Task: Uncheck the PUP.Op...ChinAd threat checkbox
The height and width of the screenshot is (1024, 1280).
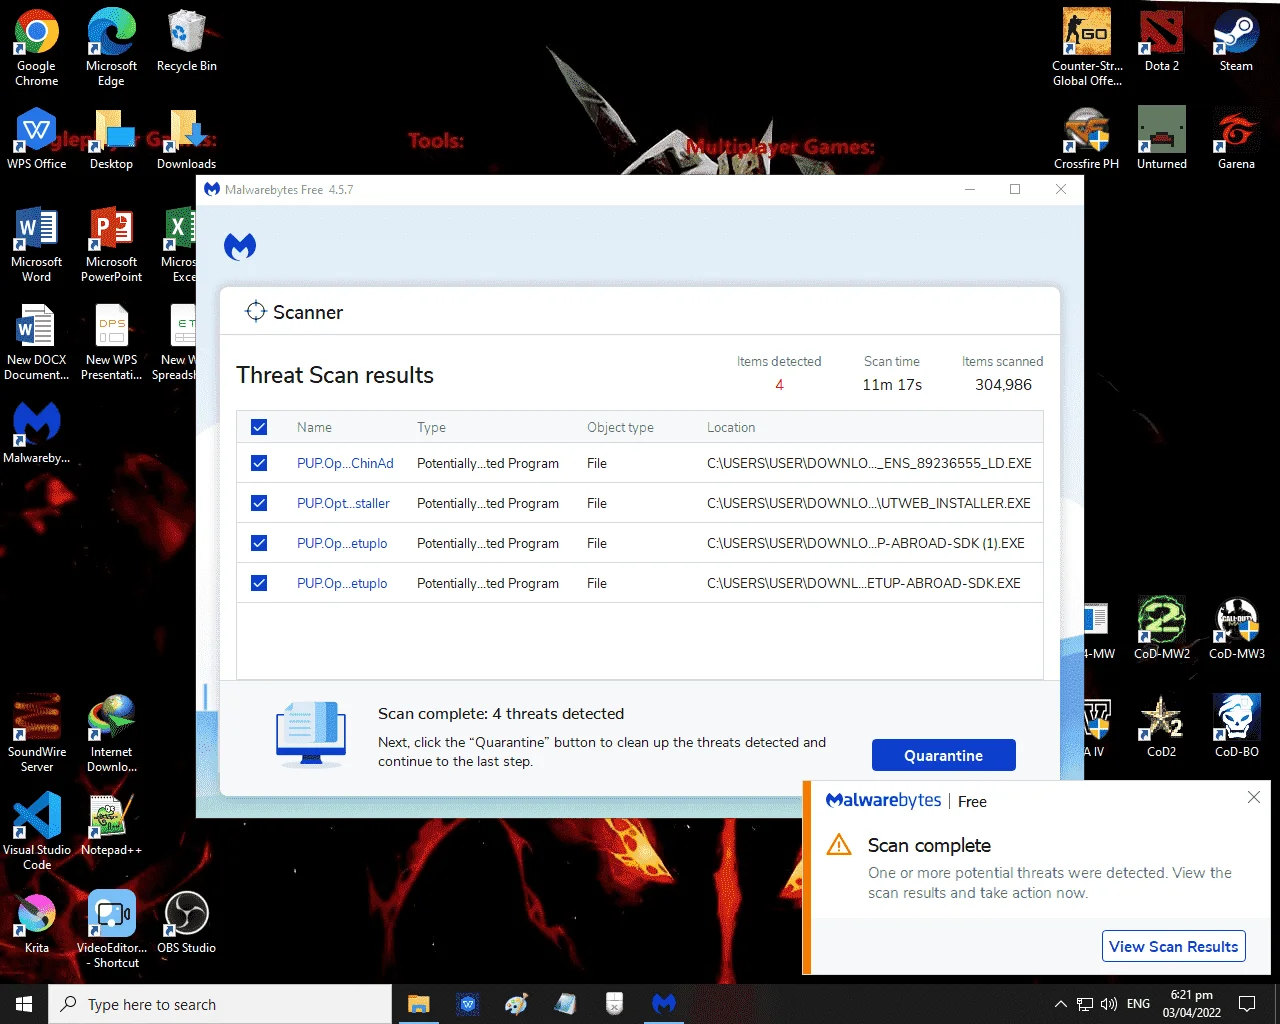Action: tap(259, 463)
